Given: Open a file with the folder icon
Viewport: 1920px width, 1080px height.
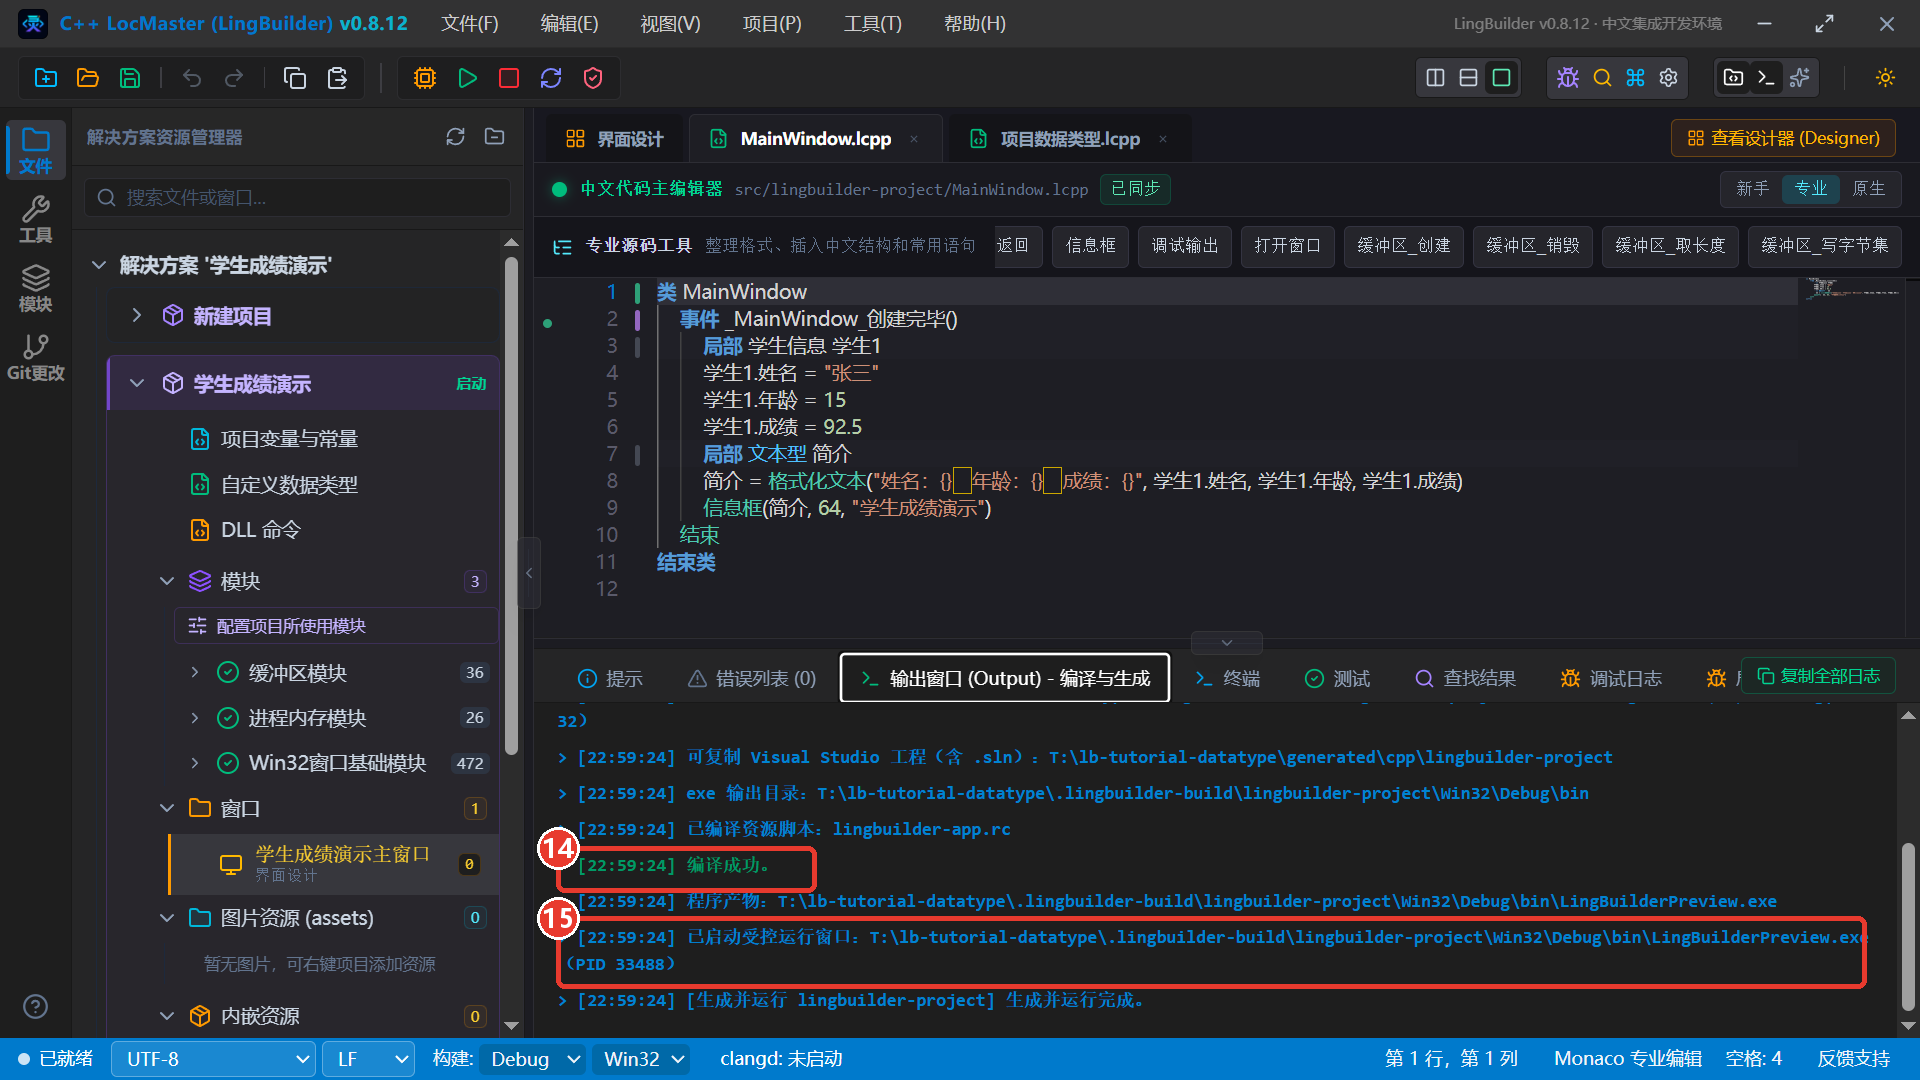Looking at the screenshot, I should click(88, 78).
